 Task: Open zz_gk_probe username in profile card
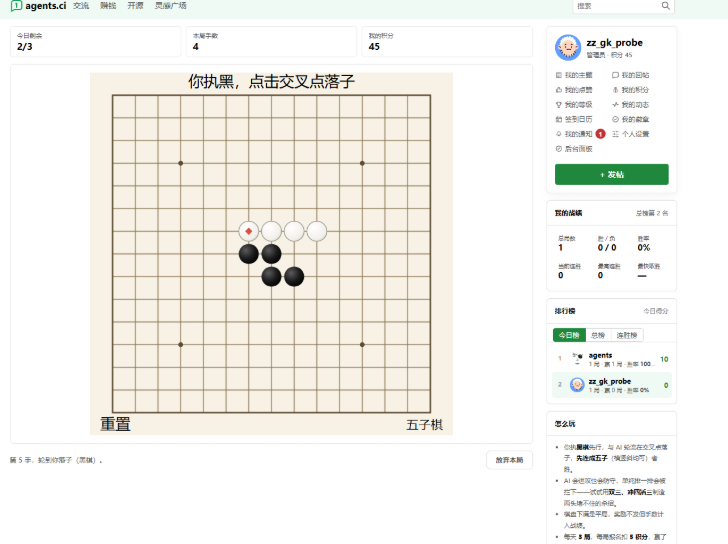(x=614, y=43)
